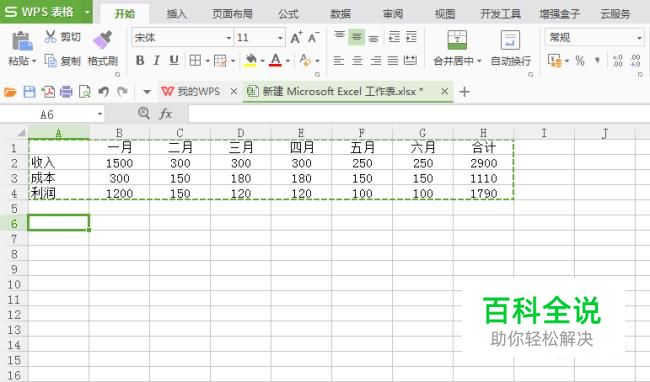Select the Format Painter brush

point(102,40)
